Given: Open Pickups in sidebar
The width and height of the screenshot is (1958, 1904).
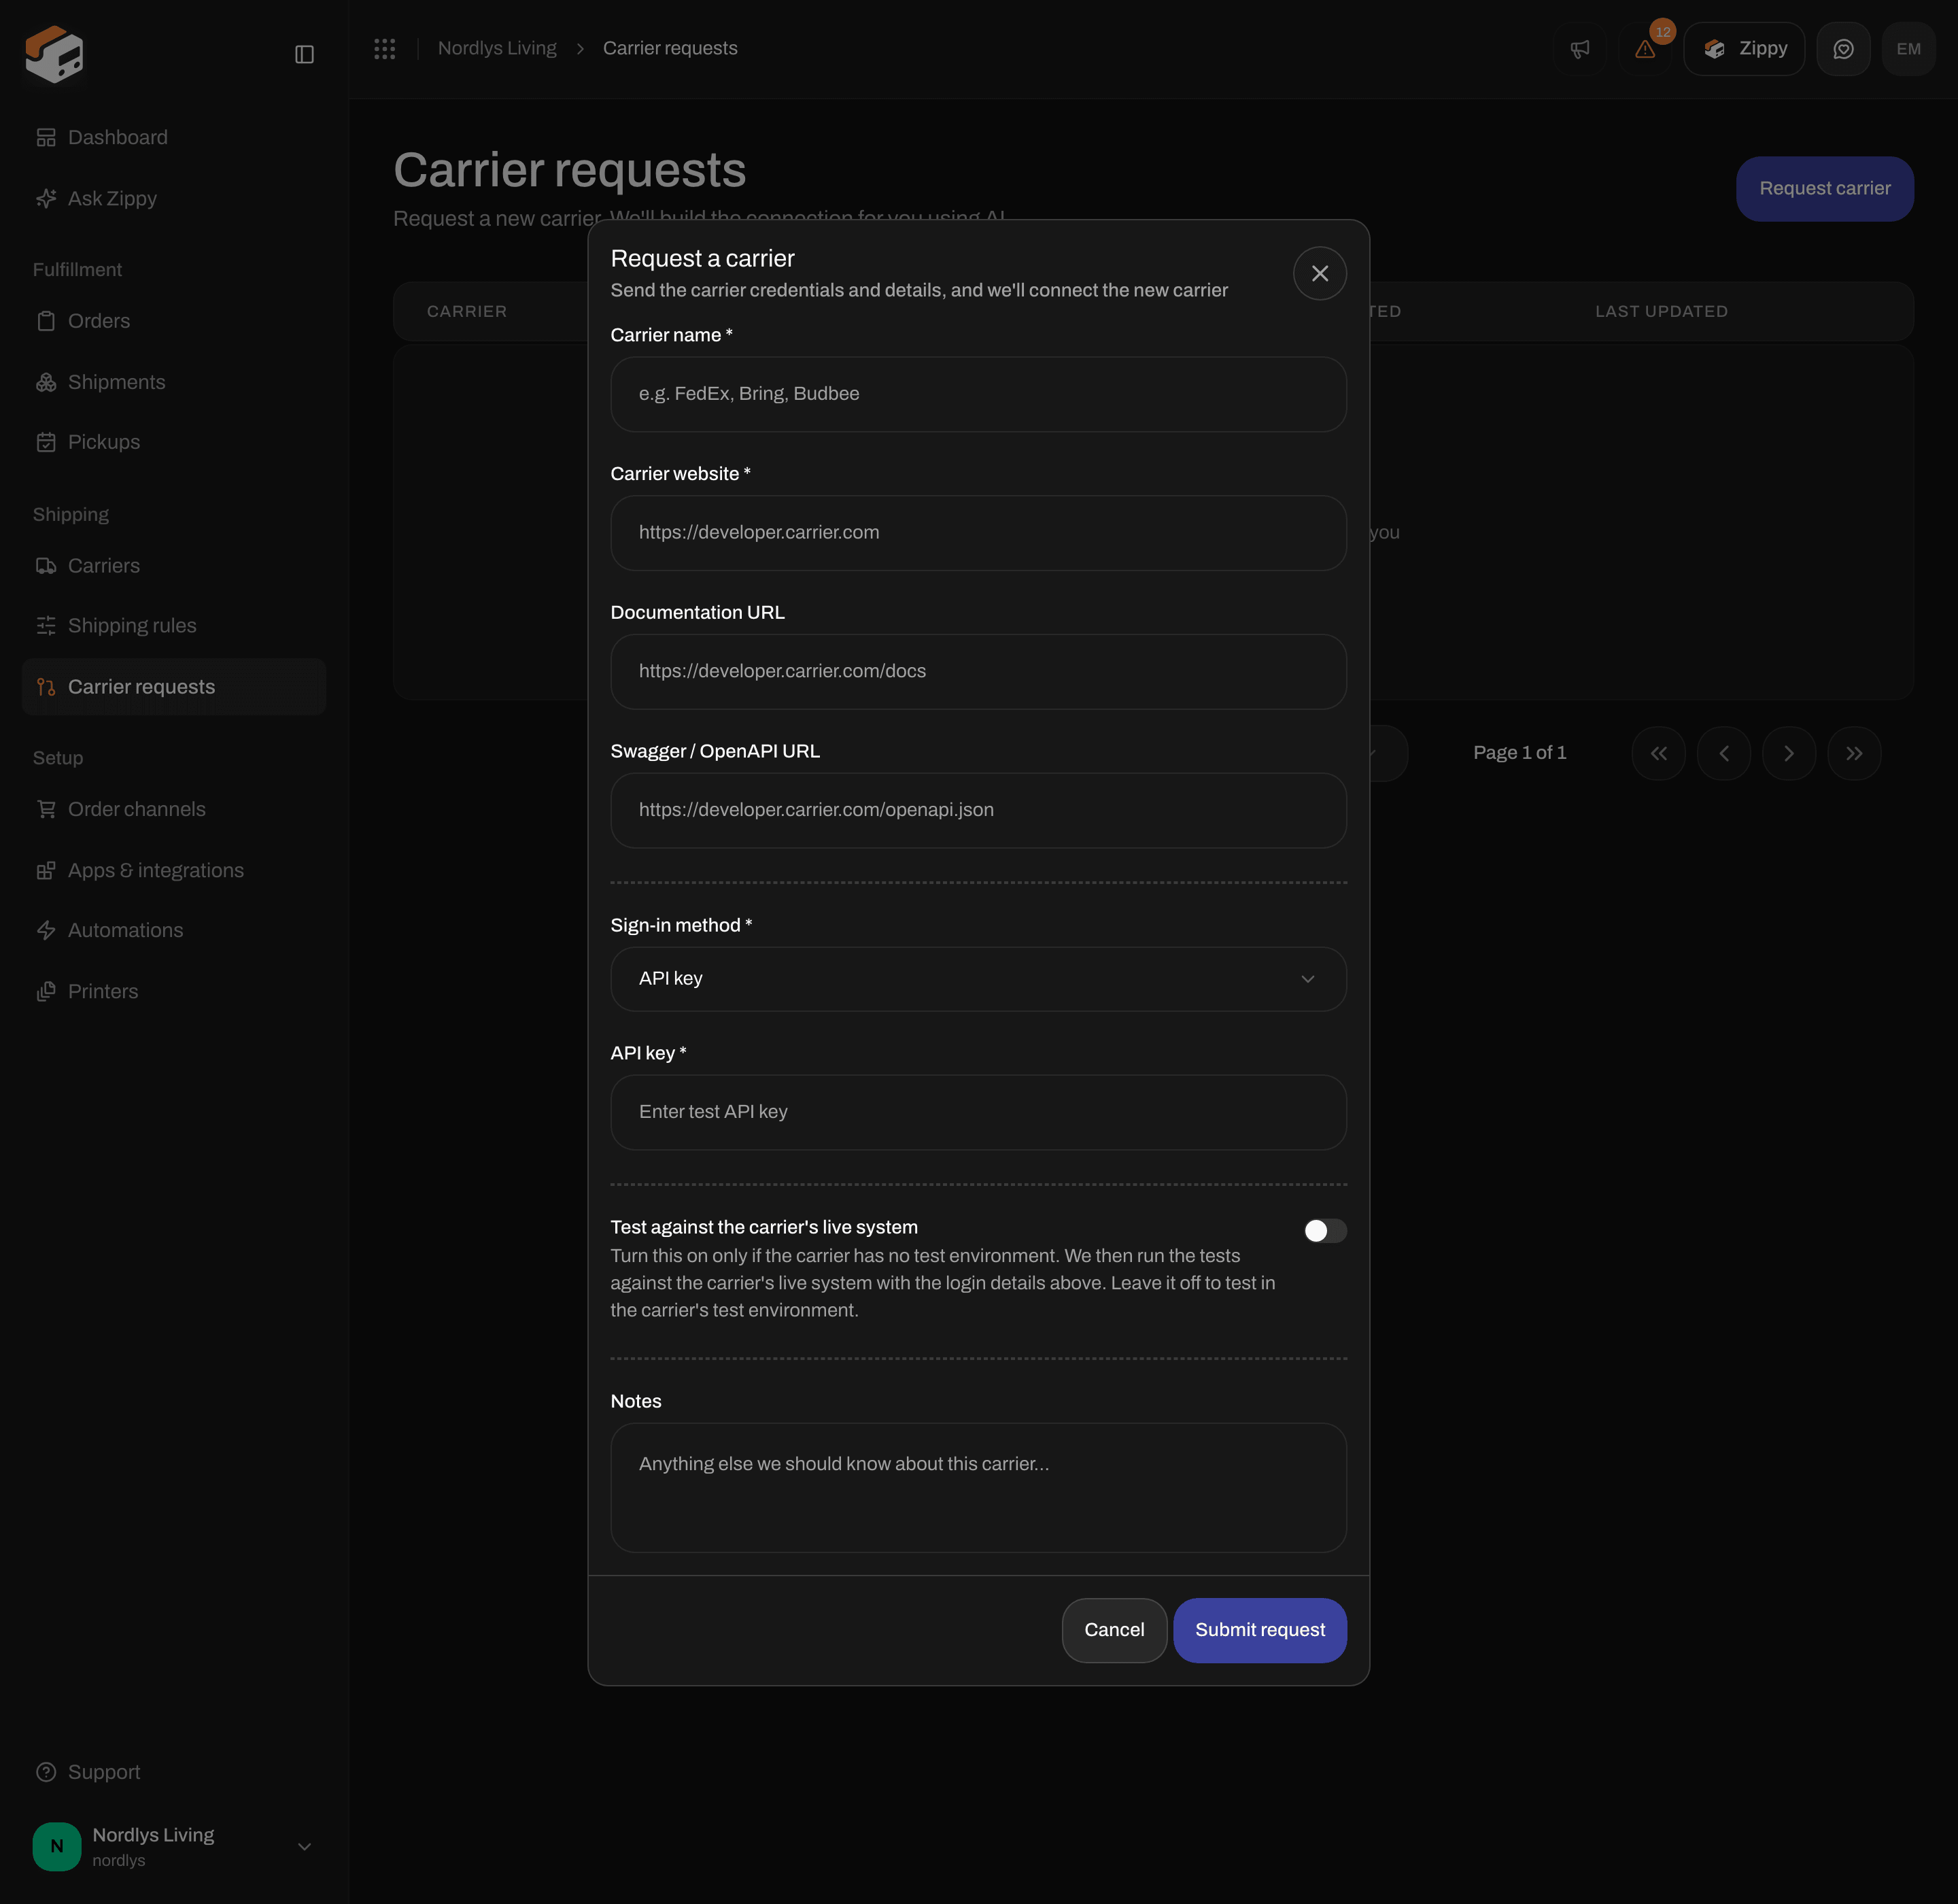Looking at the screenshot, I should point(174,442).
